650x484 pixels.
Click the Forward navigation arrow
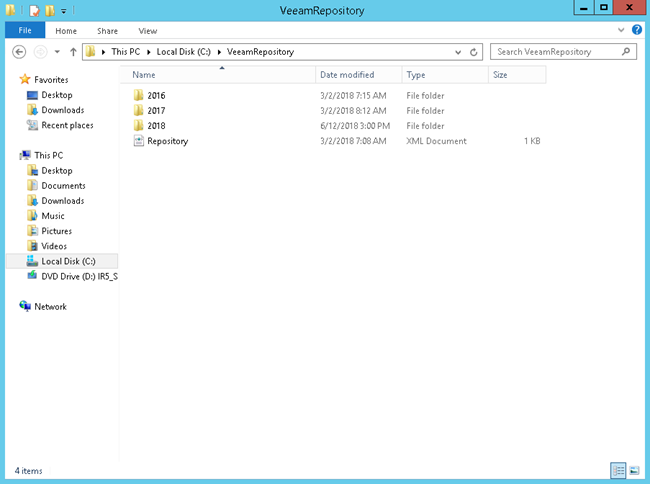40,52
